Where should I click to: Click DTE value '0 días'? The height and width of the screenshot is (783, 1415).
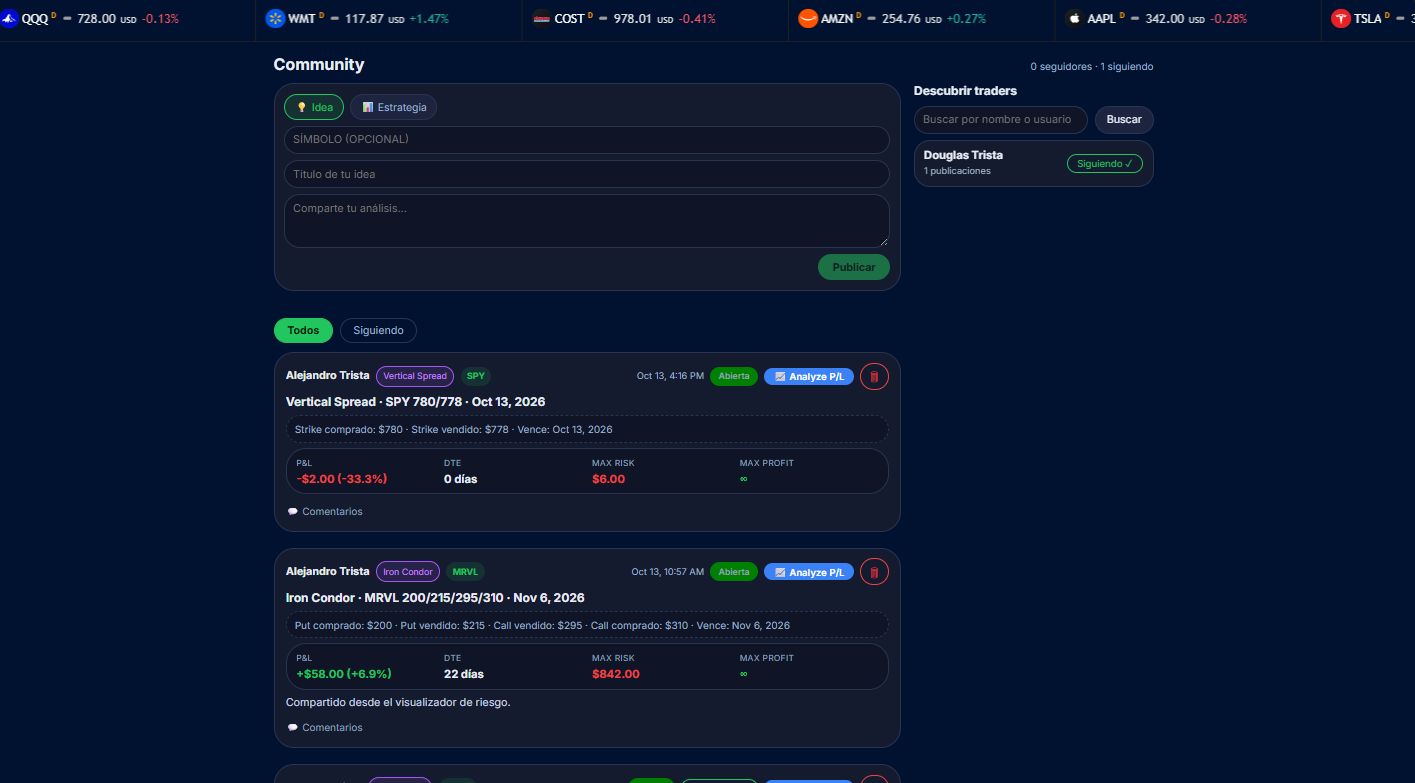[461, 479]
